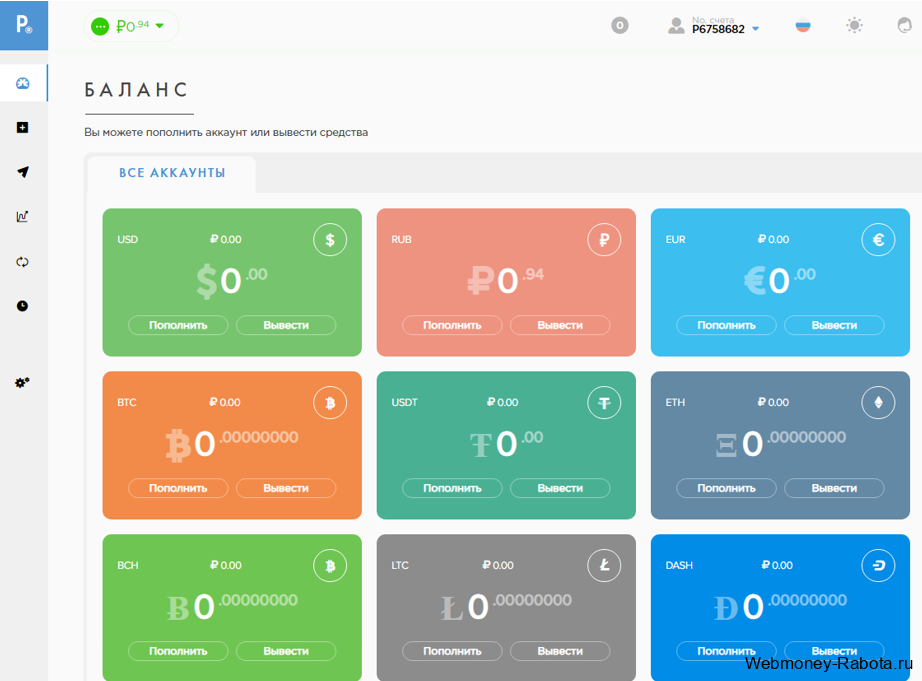Click Вывести on the BTC card
922x681 pixels.
[286, 488]
